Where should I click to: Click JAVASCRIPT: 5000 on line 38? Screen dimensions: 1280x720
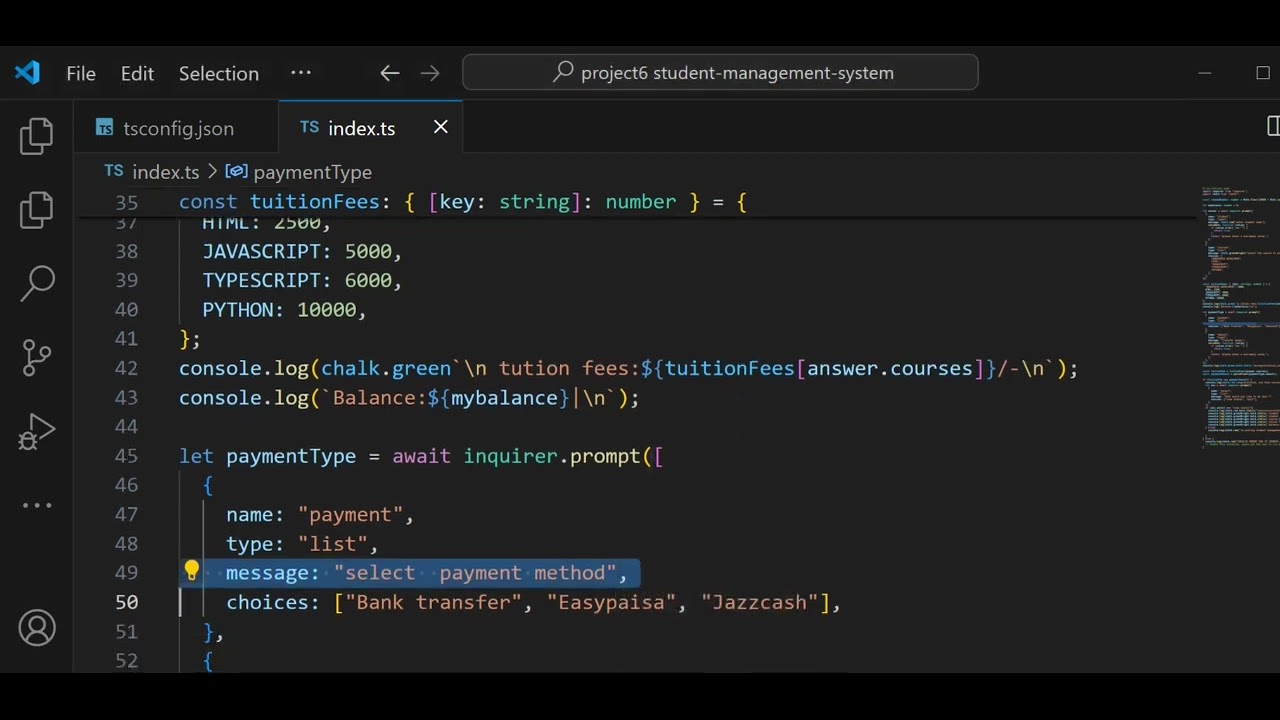coord(301,251)
